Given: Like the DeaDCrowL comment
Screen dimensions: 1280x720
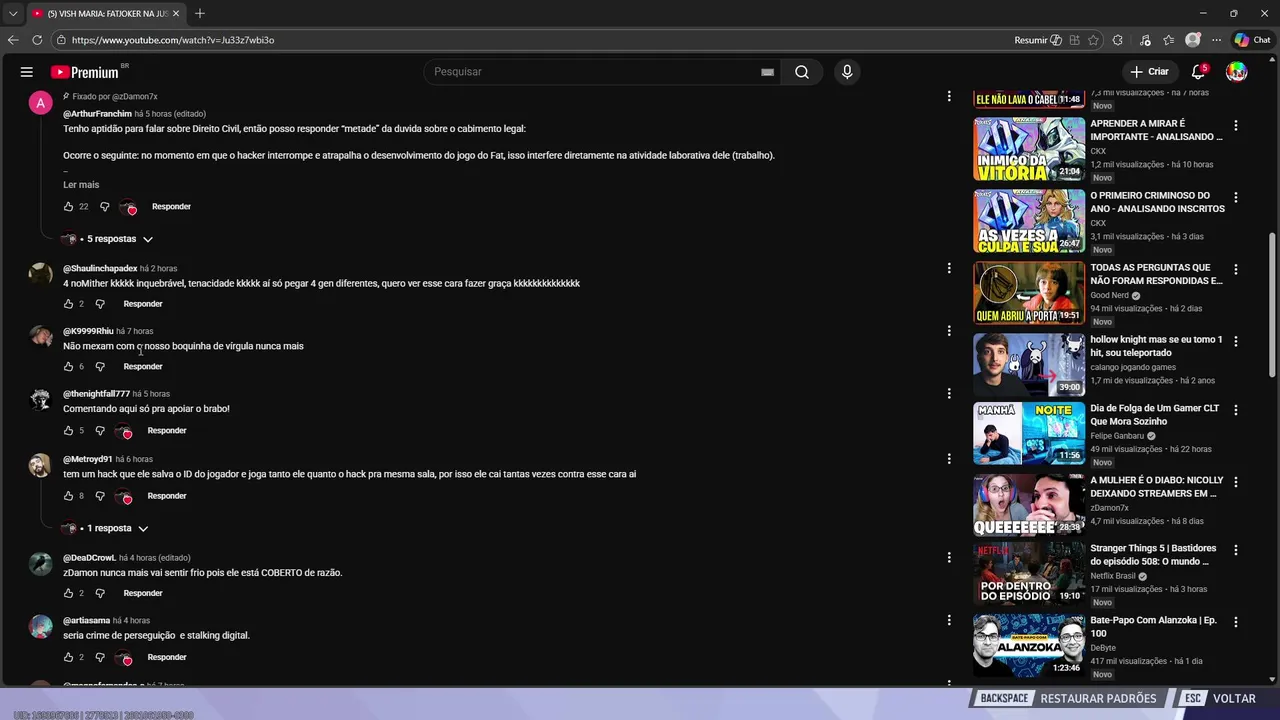Looking at the screenshot, I should [x=69, y=593].
